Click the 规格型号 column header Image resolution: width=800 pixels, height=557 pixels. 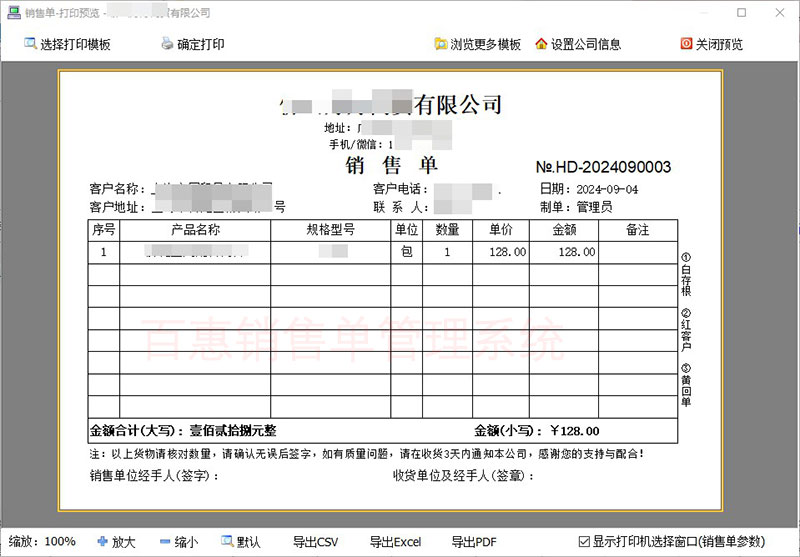[x=331, y=230]
